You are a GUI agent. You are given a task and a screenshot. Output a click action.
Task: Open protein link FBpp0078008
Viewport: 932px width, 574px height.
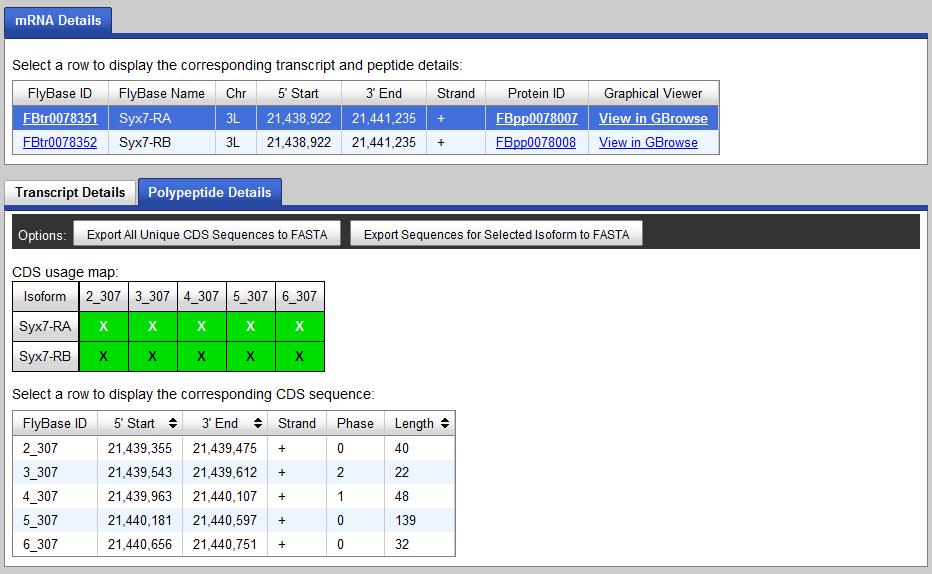click(536, 143)
